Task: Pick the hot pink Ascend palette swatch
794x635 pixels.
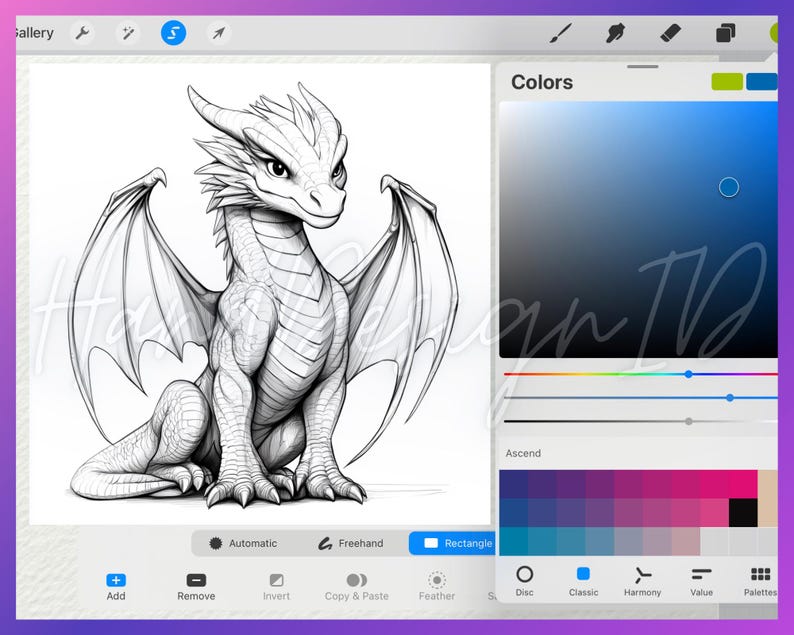Action: click(x=743, y=484)
